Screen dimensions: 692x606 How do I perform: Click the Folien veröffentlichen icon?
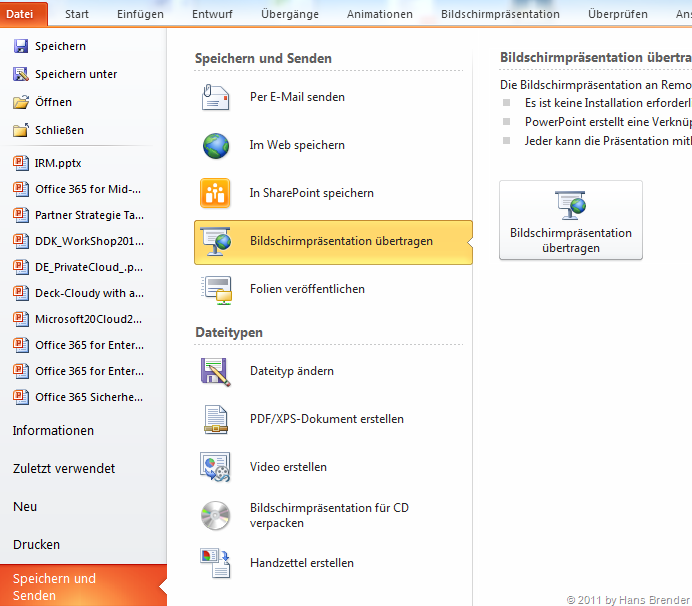216,289
